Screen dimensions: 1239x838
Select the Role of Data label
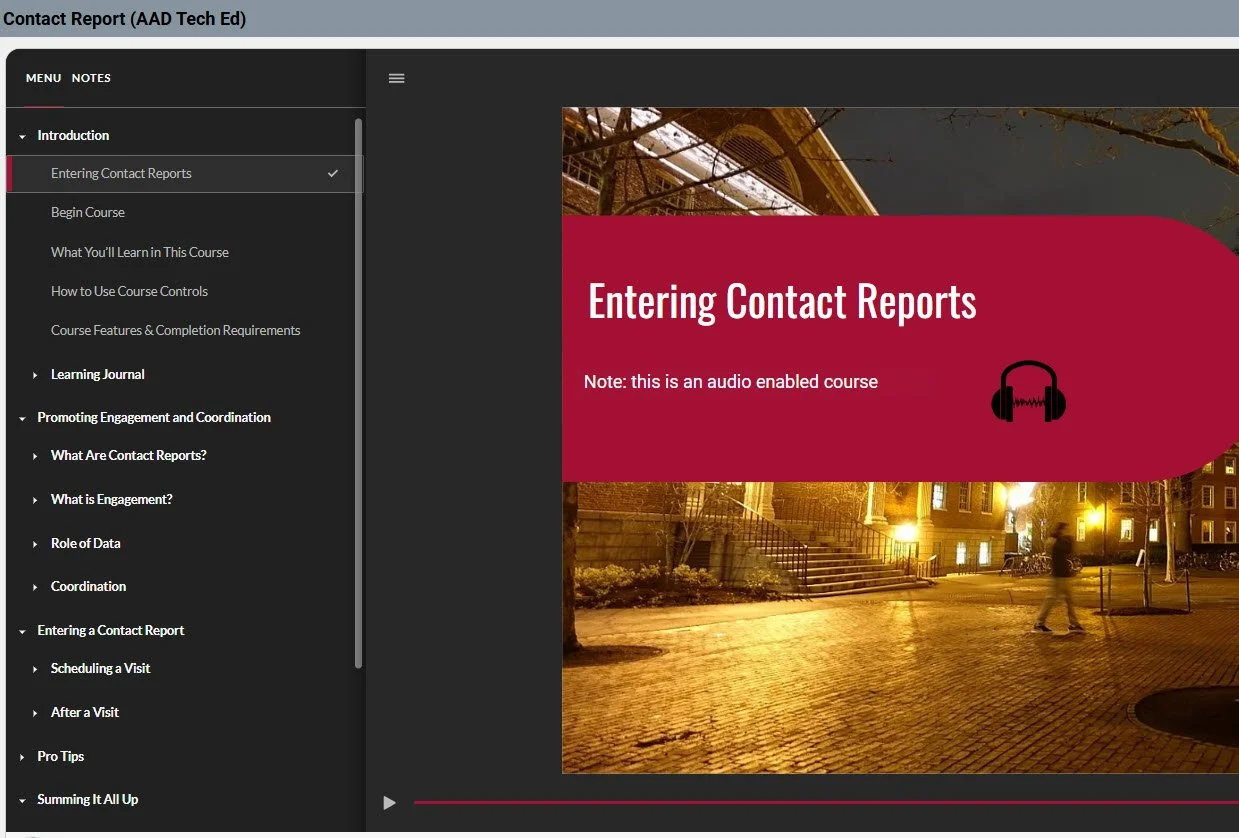[86, 543]
